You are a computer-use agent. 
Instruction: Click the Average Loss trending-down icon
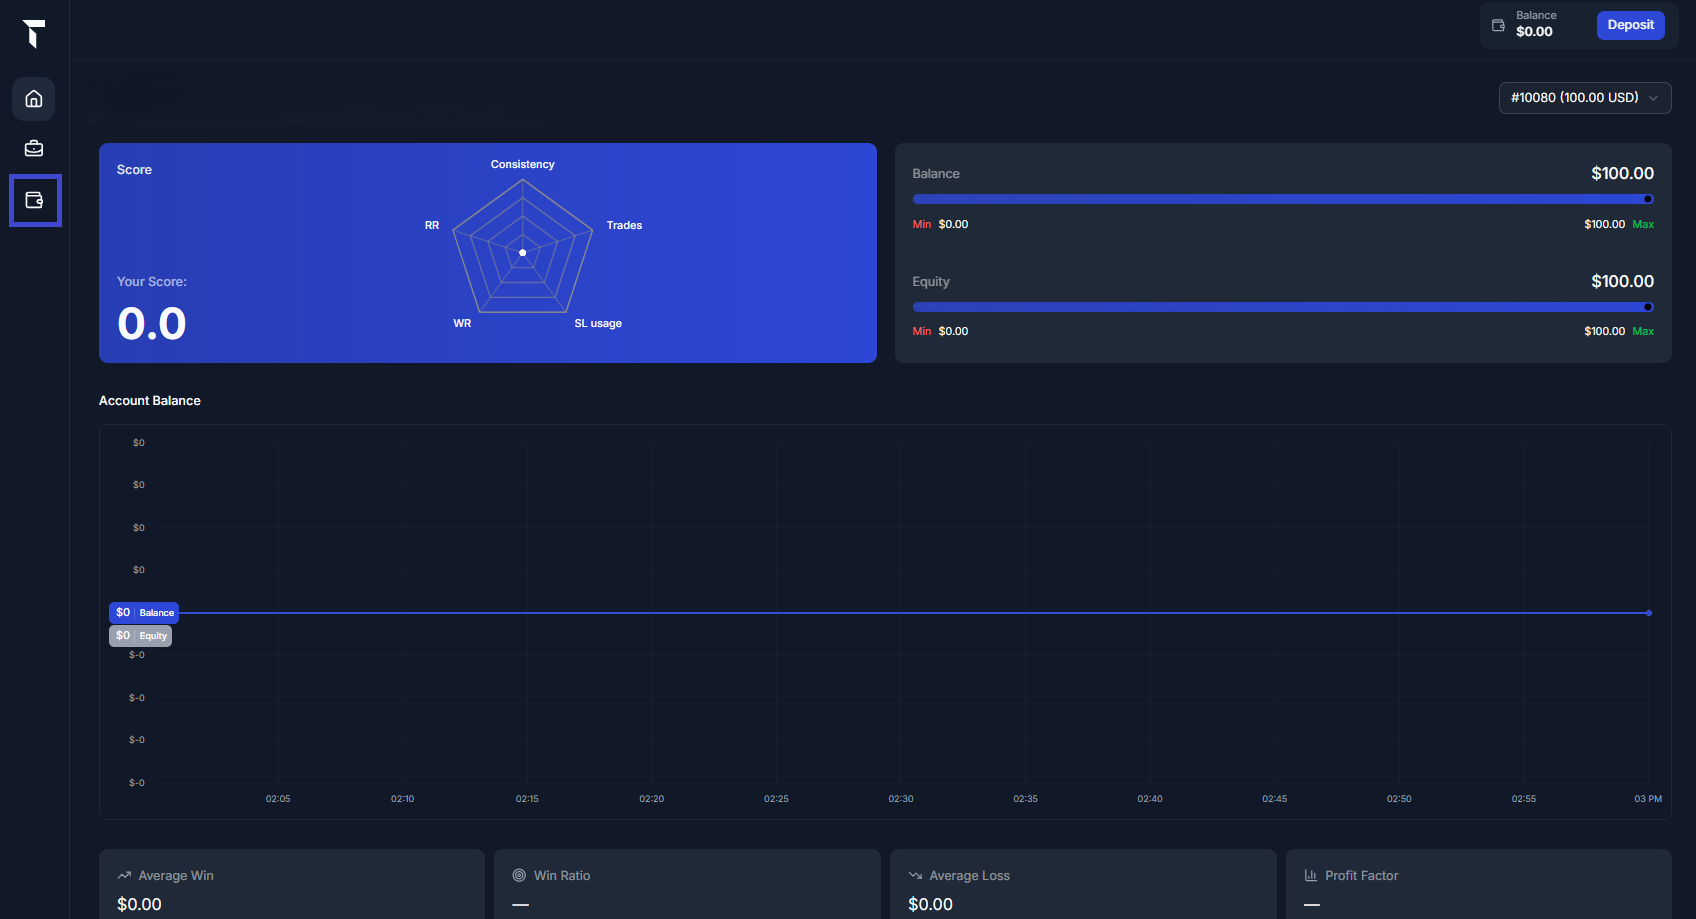(915, 875)
